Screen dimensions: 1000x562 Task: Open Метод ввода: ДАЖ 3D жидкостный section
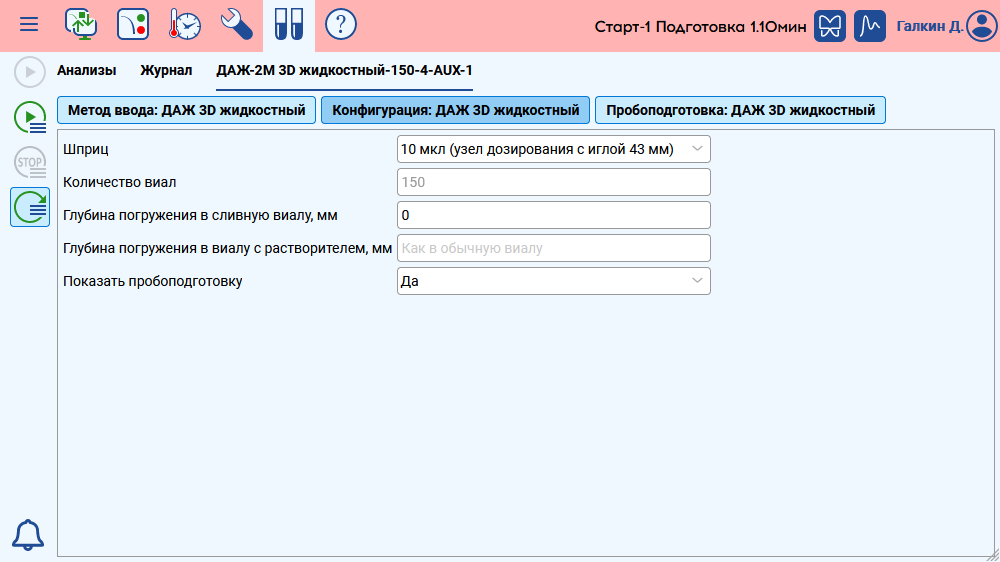tap(187, 110)
